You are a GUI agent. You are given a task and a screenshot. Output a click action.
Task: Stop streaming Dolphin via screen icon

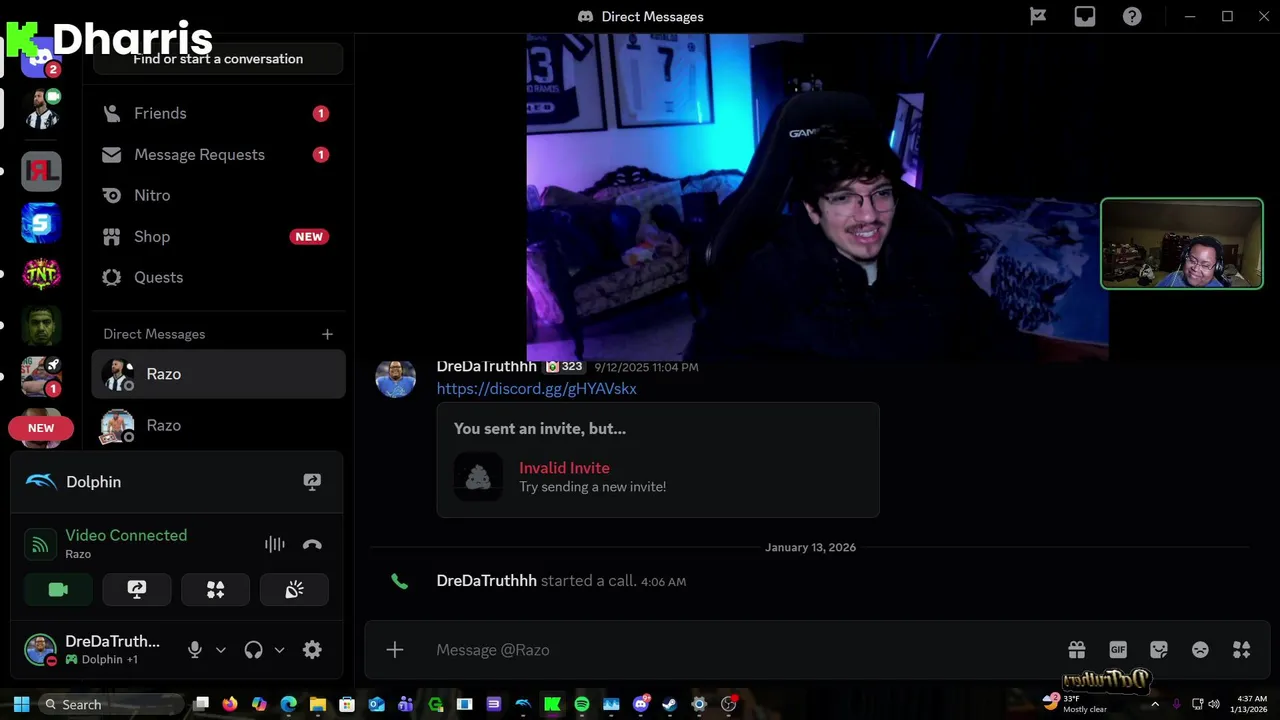point(312,482)
